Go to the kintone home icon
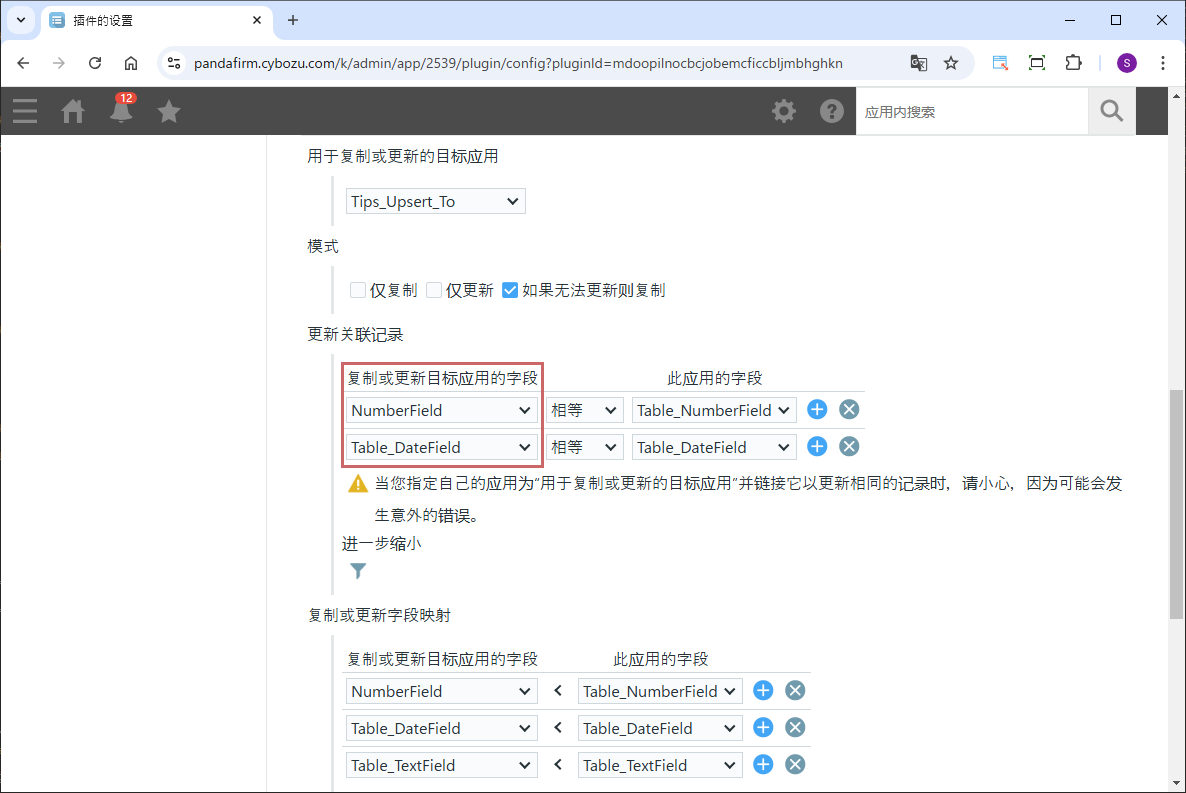This screenshot has width=1186, height=793. click(73, 111)
